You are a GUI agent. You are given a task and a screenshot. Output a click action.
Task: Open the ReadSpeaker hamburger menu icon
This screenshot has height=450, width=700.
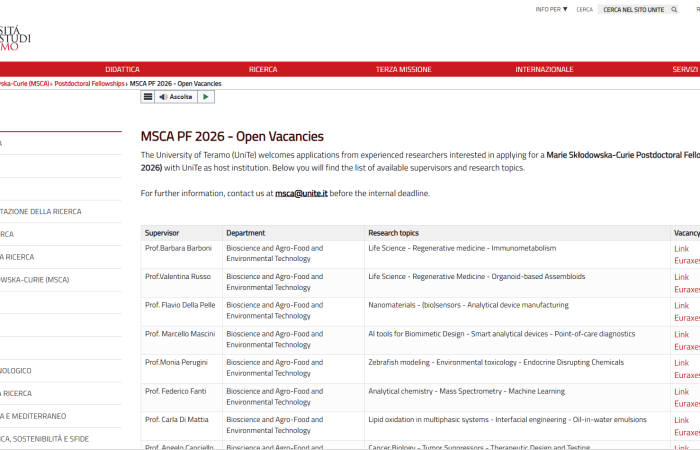[148, 97]
